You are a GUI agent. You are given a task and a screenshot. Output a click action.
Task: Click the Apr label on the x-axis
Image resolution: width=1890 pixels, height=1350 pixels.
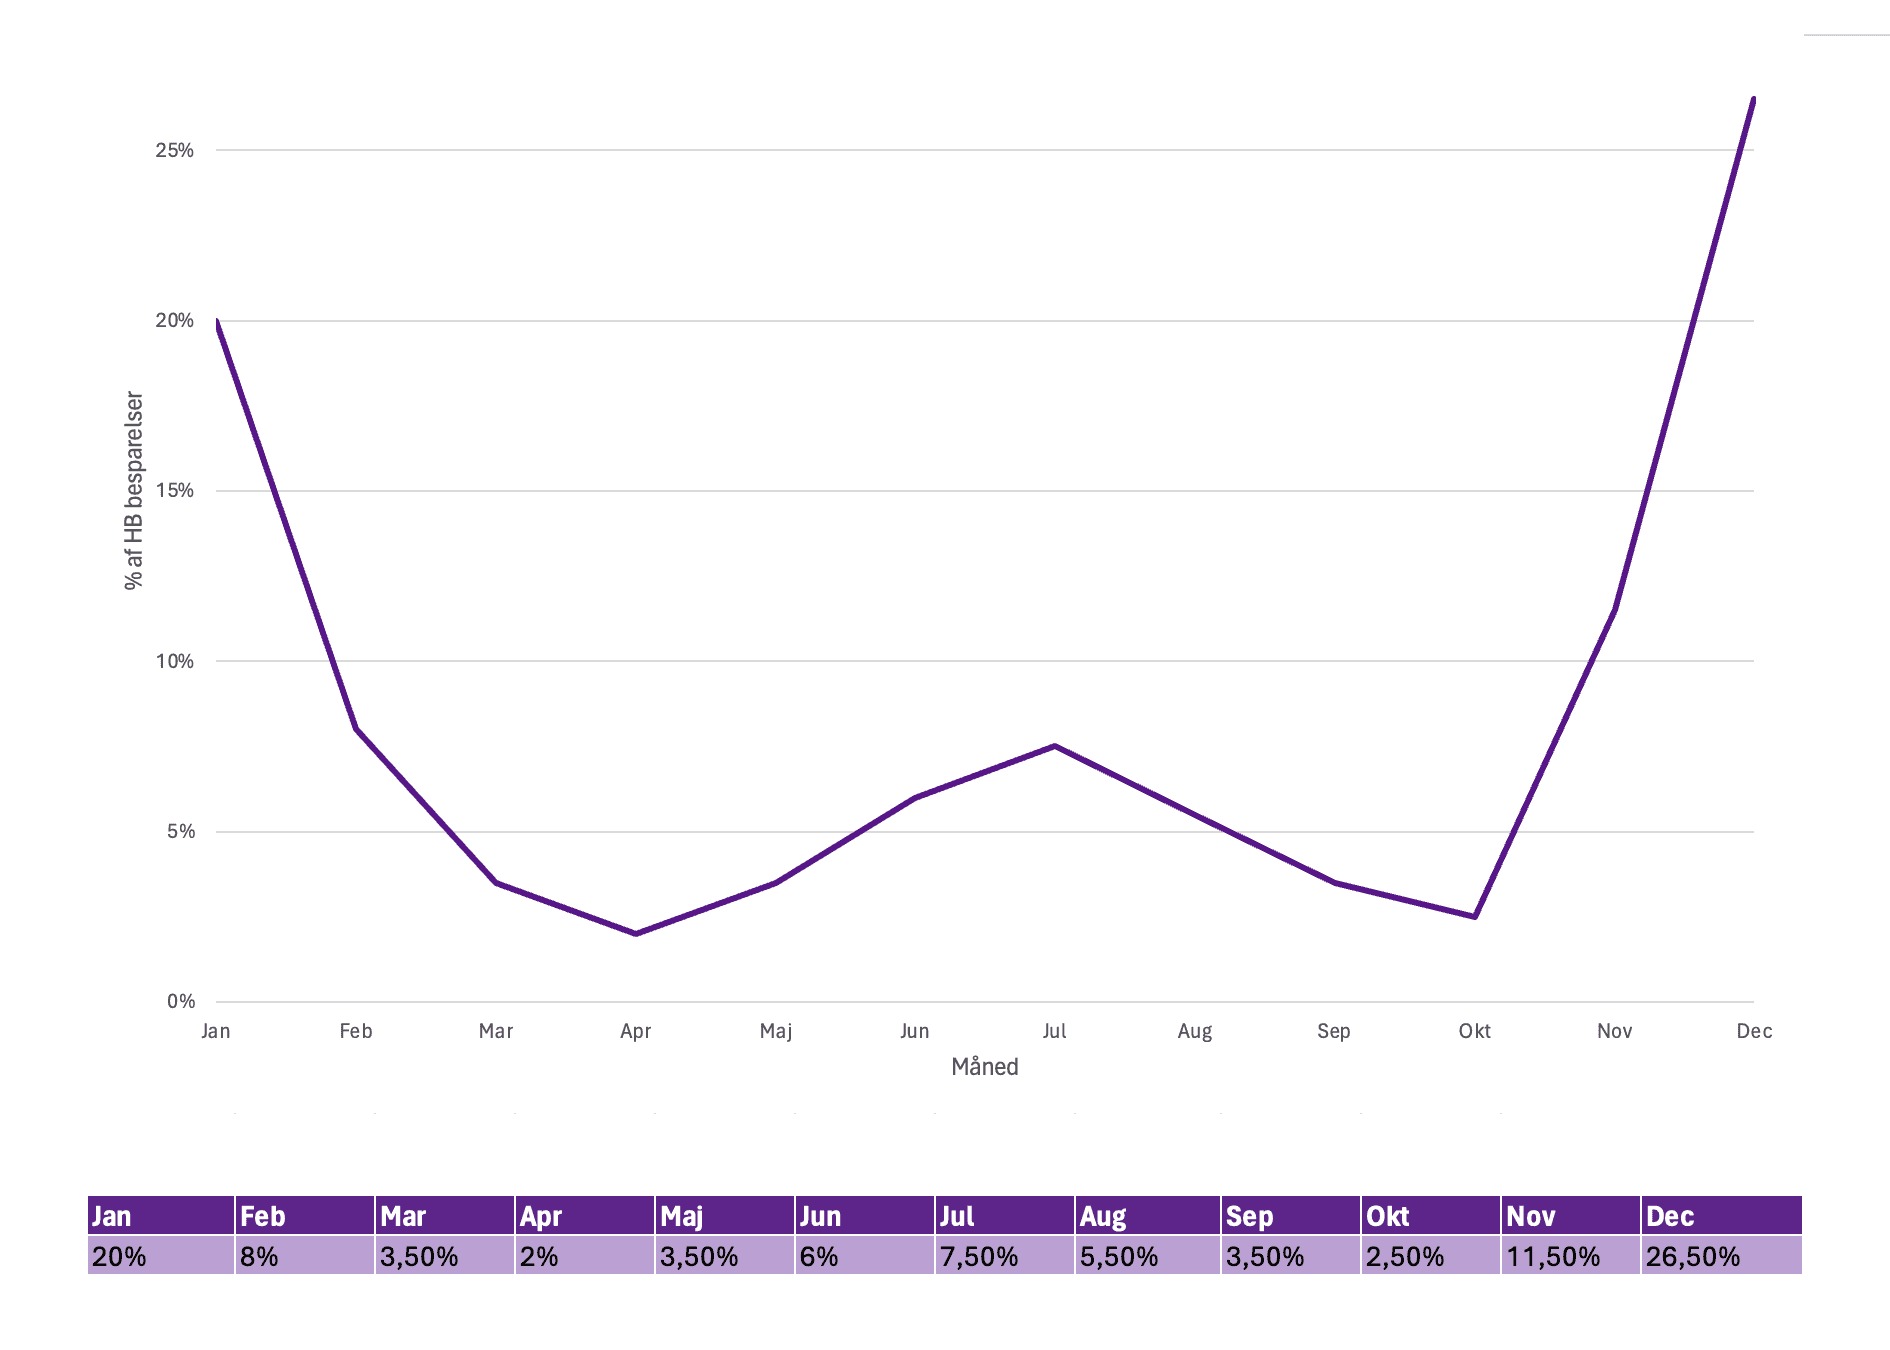[635, 1031]
